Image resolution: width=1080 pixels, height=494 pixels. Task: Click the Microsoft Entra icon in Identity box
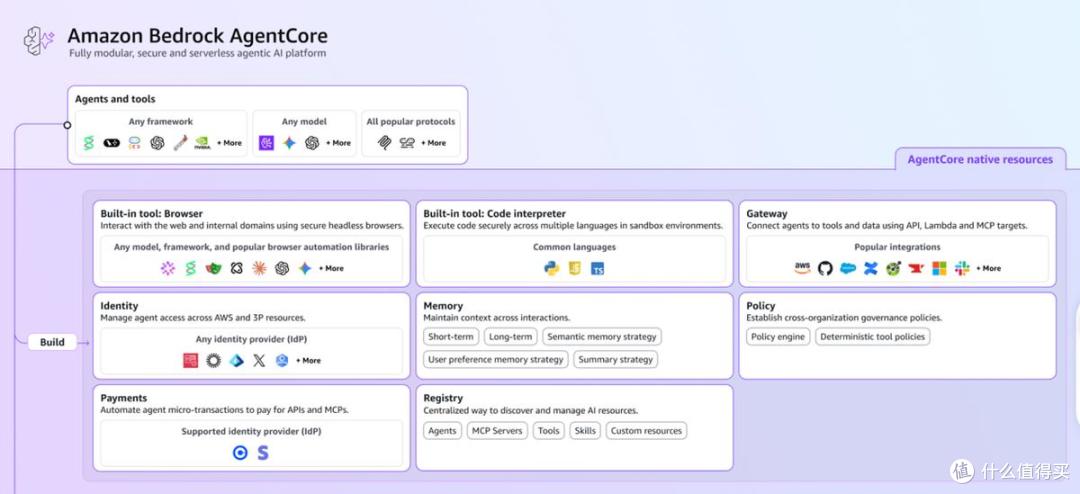click(236, 360)
